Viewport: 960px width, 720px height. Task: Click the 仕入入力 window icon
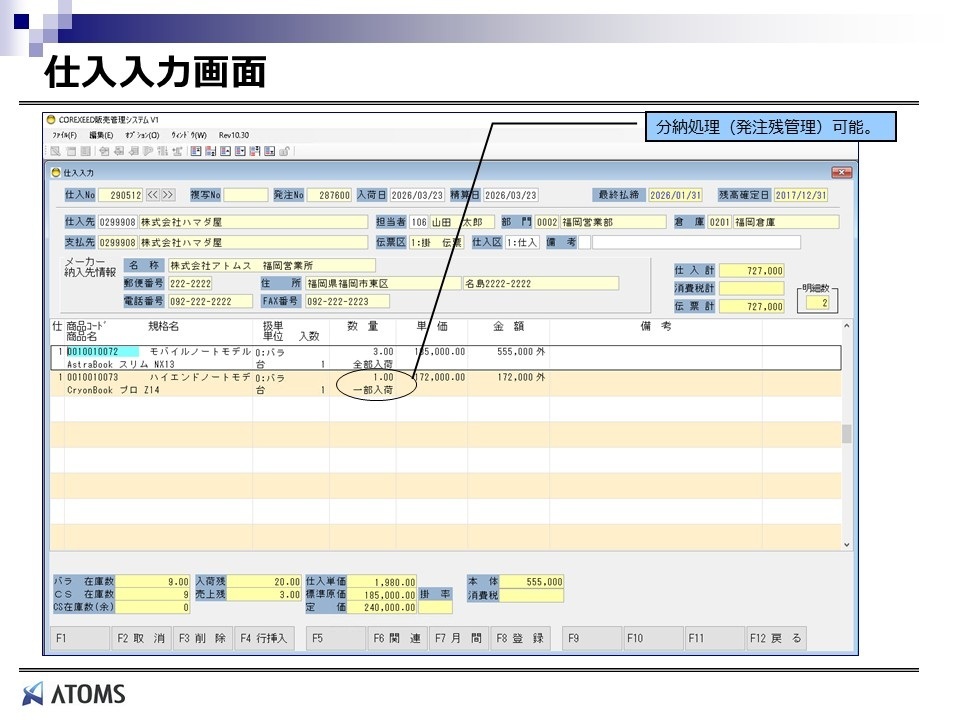tap(56, 173)
